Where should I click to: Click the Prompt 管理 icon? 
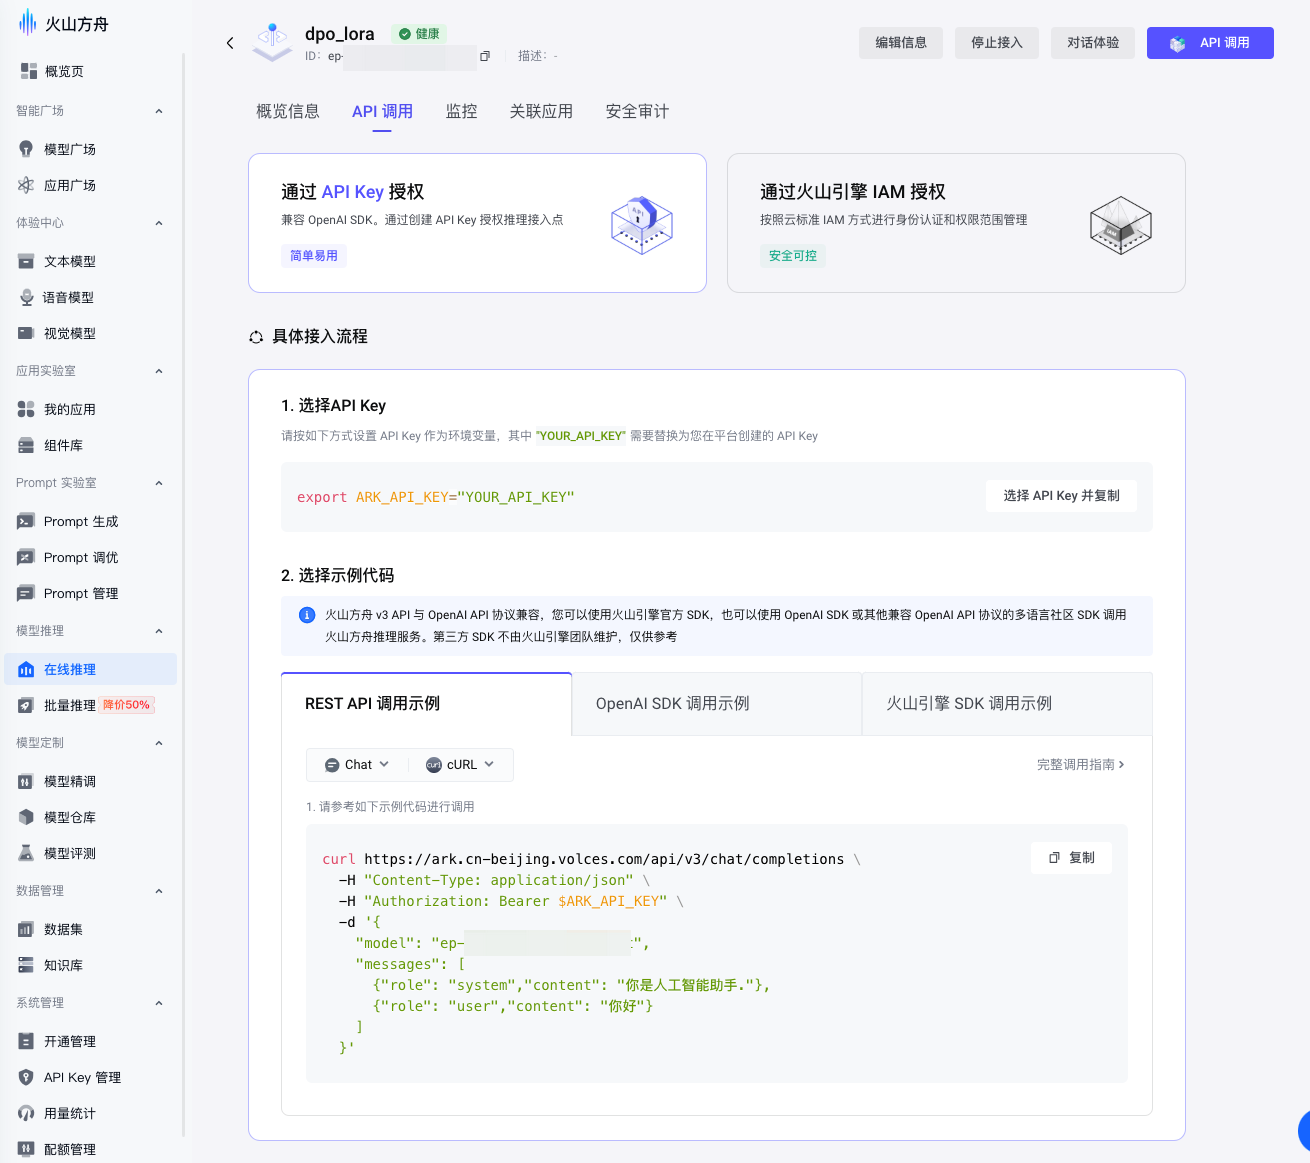coord(26,593)
